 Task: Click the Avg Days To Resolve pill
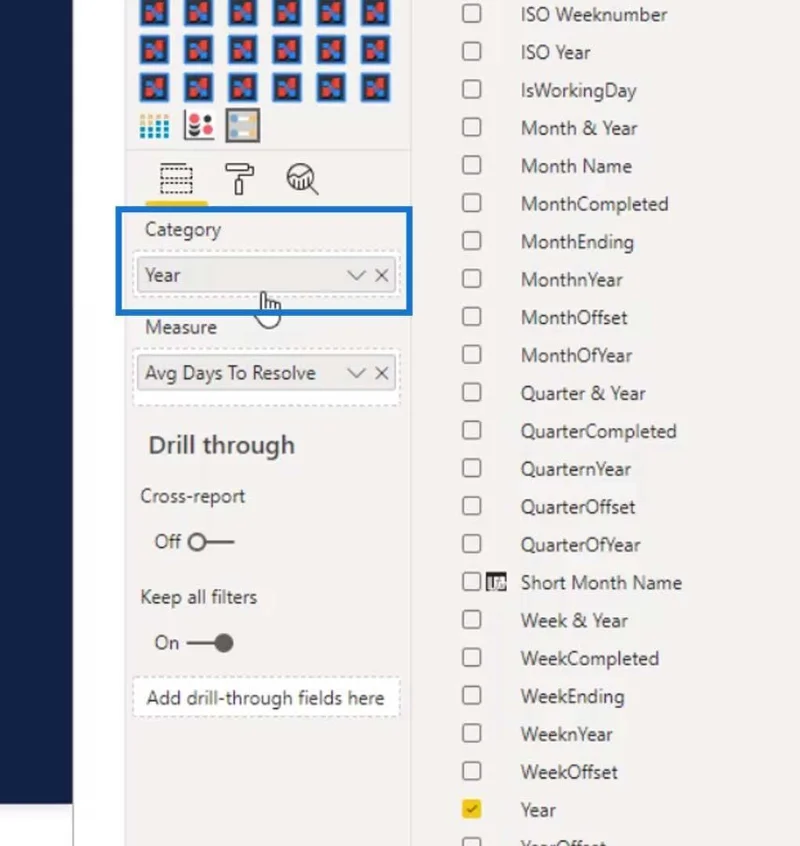tap(266, 373)
